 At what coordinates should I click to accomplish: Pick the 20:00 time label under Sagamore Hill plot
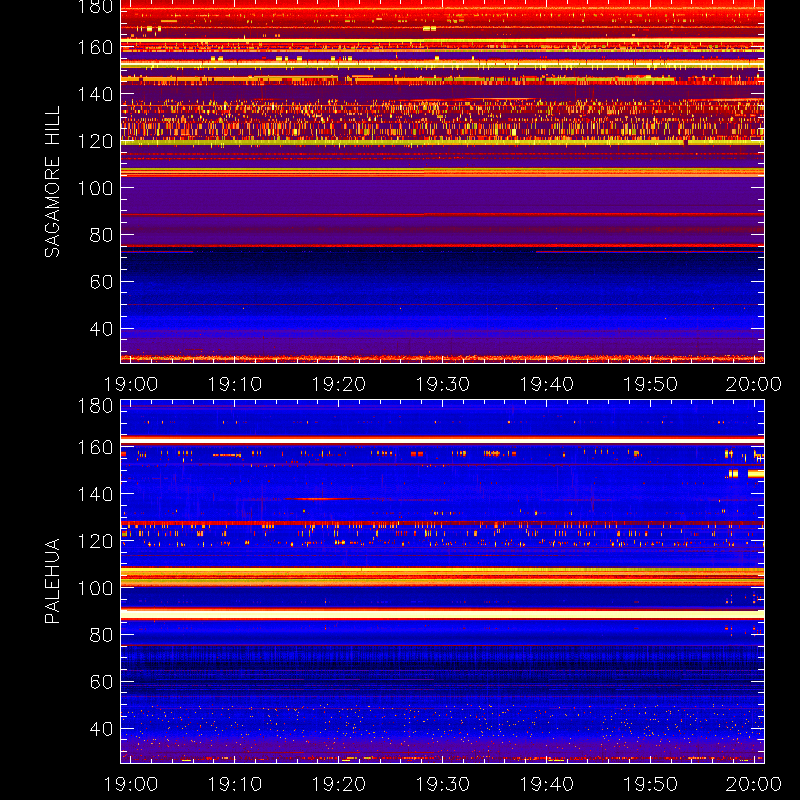click(x=754, y=384)
